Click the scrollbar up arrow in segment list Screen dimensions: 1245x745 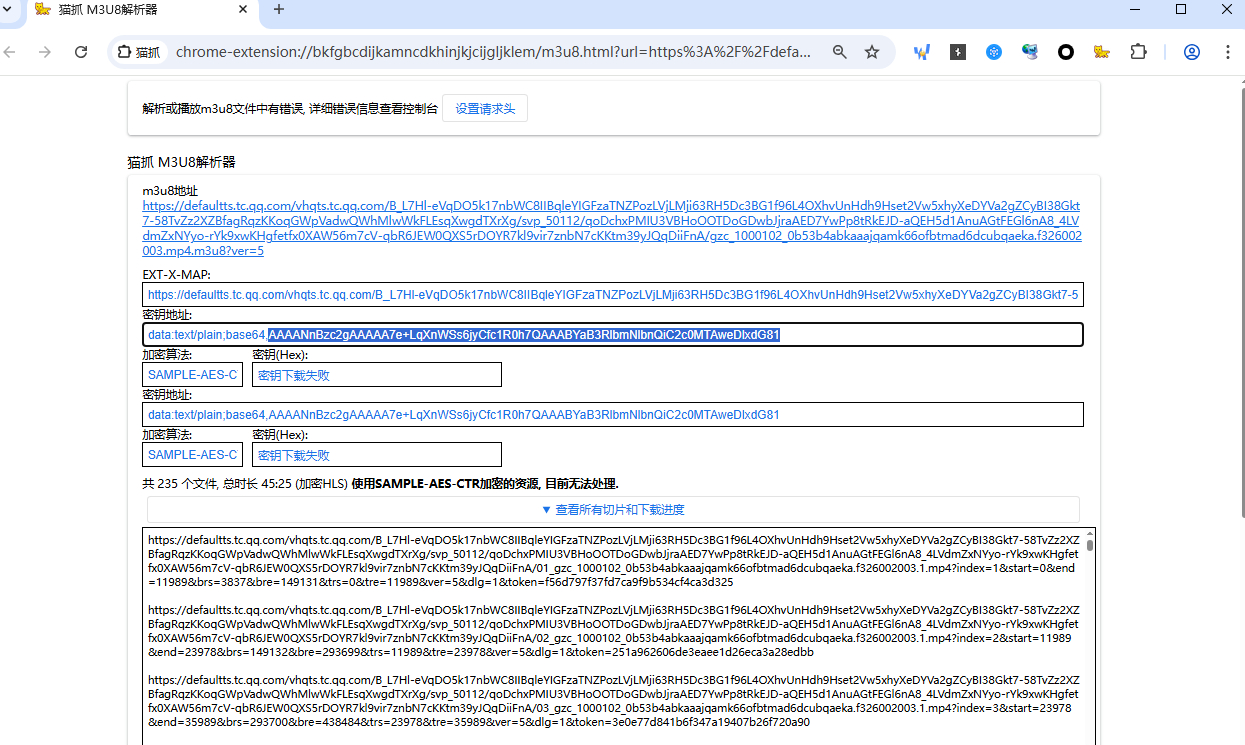coord(1090,534)
